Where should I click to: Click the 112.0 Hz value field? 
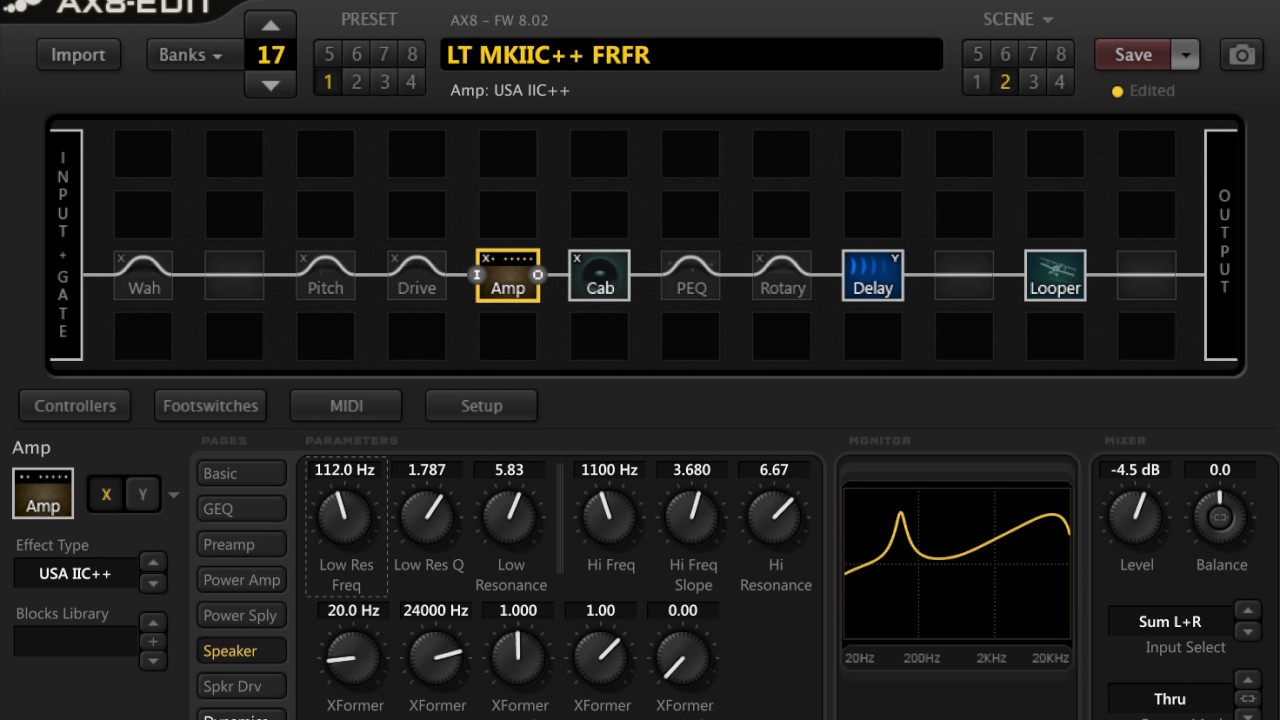tap(345, 470)
